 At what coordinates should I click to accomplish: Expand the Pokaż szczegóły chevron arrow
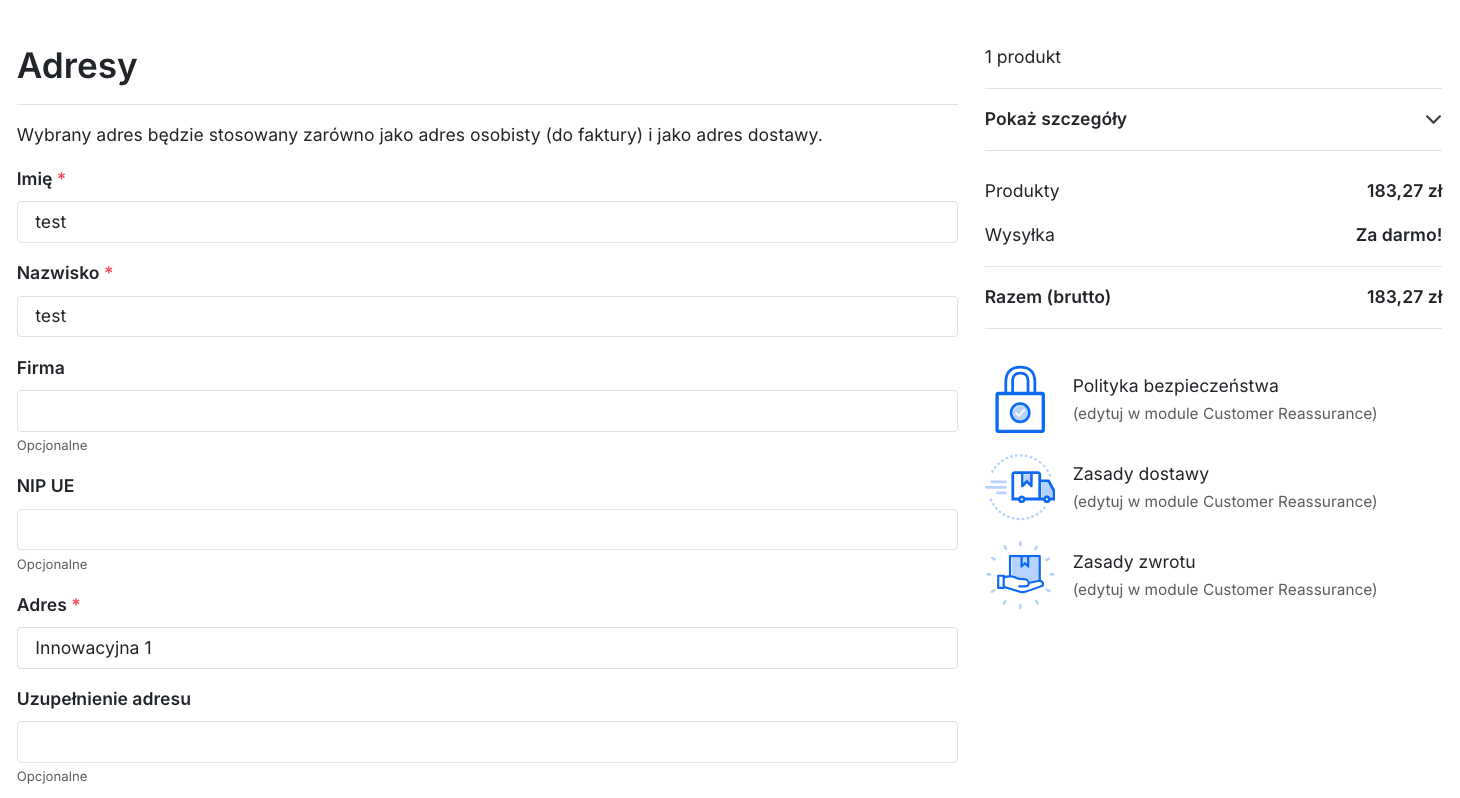point(1433,119)
